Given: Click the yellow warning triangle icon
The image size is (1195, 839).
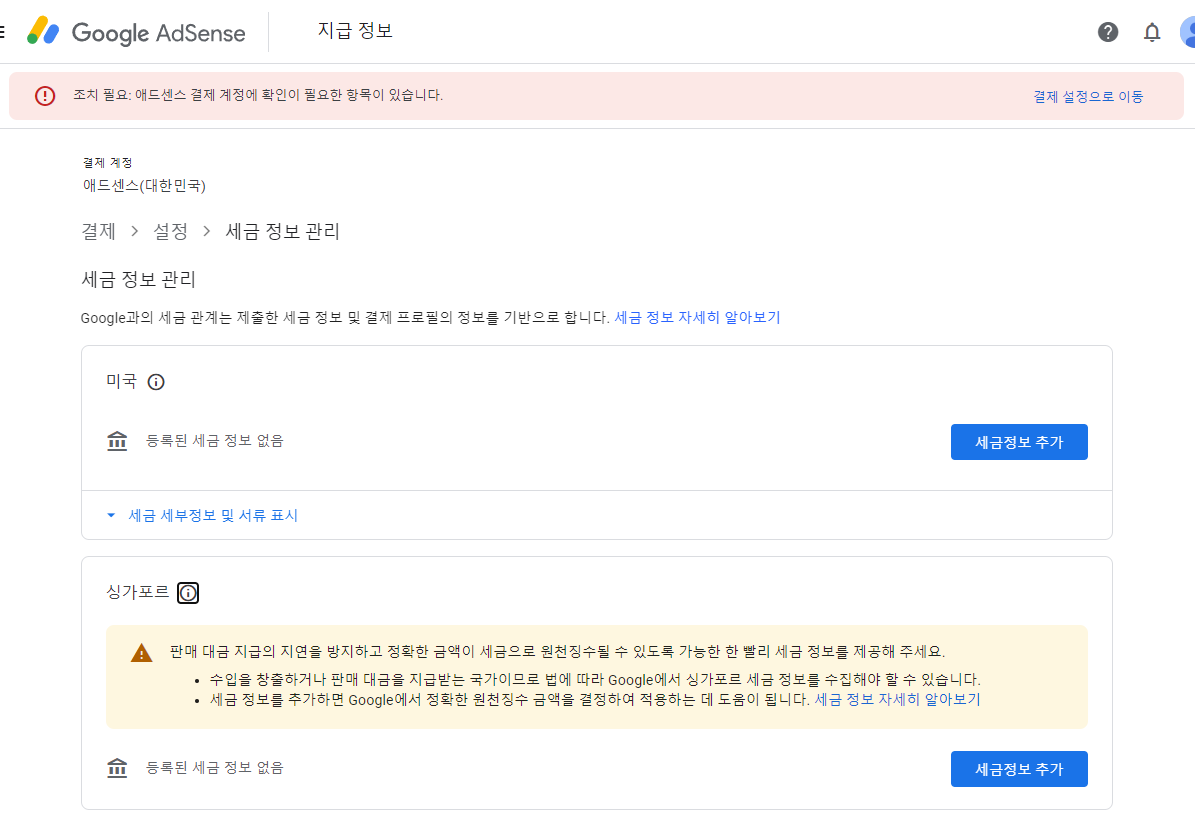Looking at the screenshot, I should pos(142,652).
